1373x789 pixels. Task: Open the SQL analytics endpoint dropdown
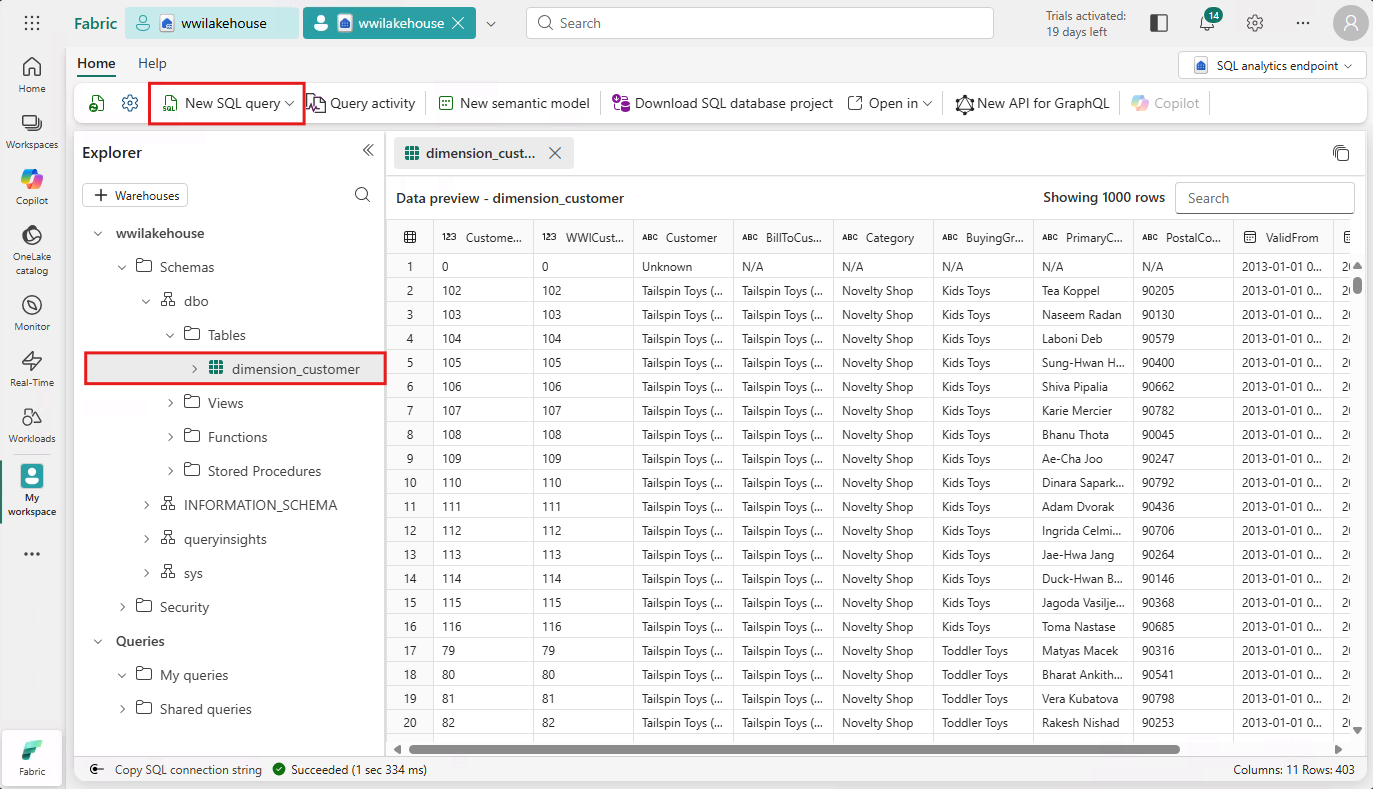coord(1272,66)
